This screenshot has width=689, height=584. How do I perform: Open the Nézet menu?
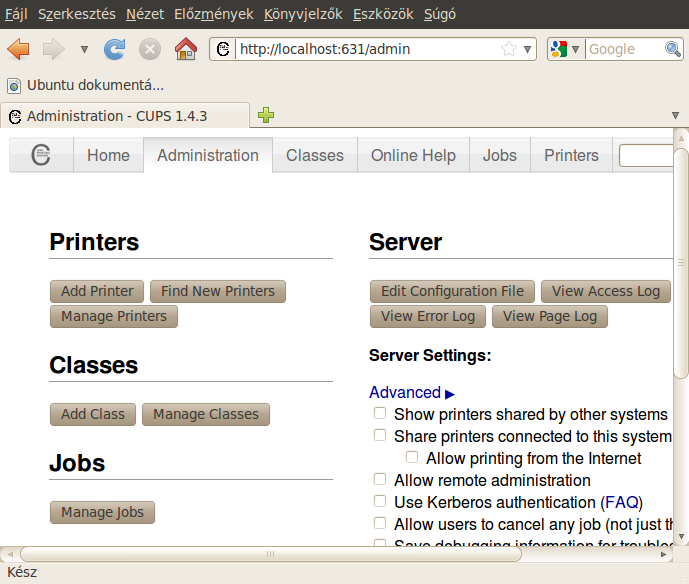[145, 14]
